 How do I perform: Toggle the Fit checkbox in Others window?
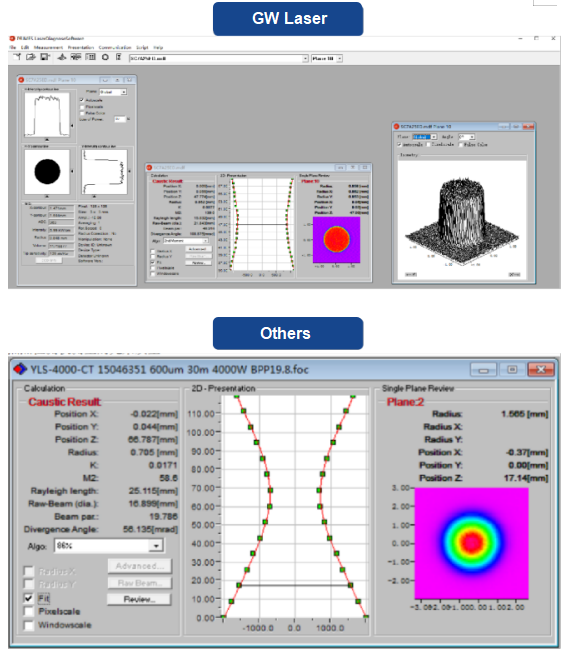[x=29, y=598]
